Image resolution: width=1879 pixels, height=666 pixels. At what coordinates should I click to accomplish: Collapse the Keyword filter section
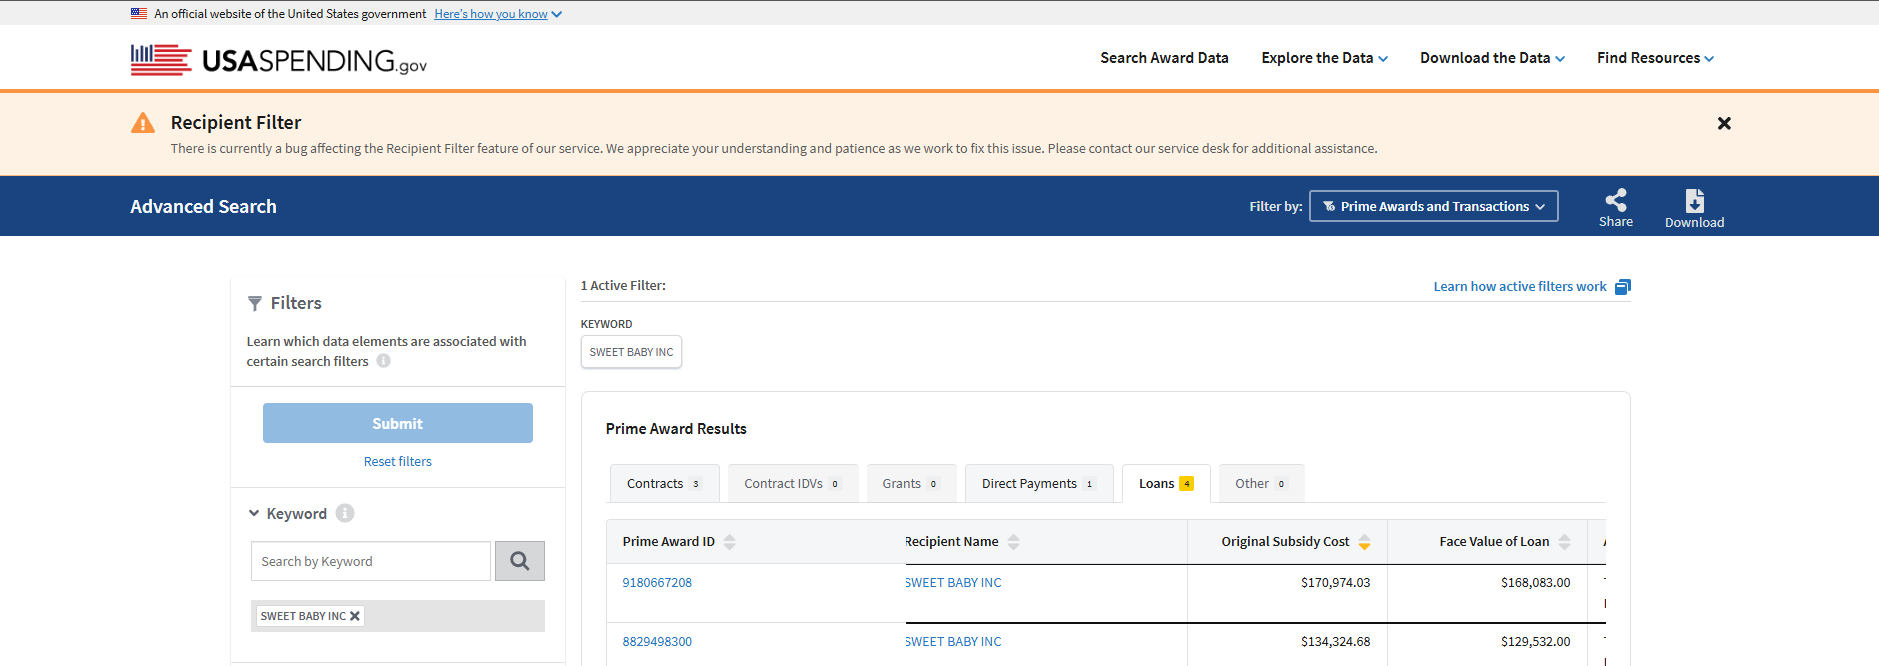point(254,513)
